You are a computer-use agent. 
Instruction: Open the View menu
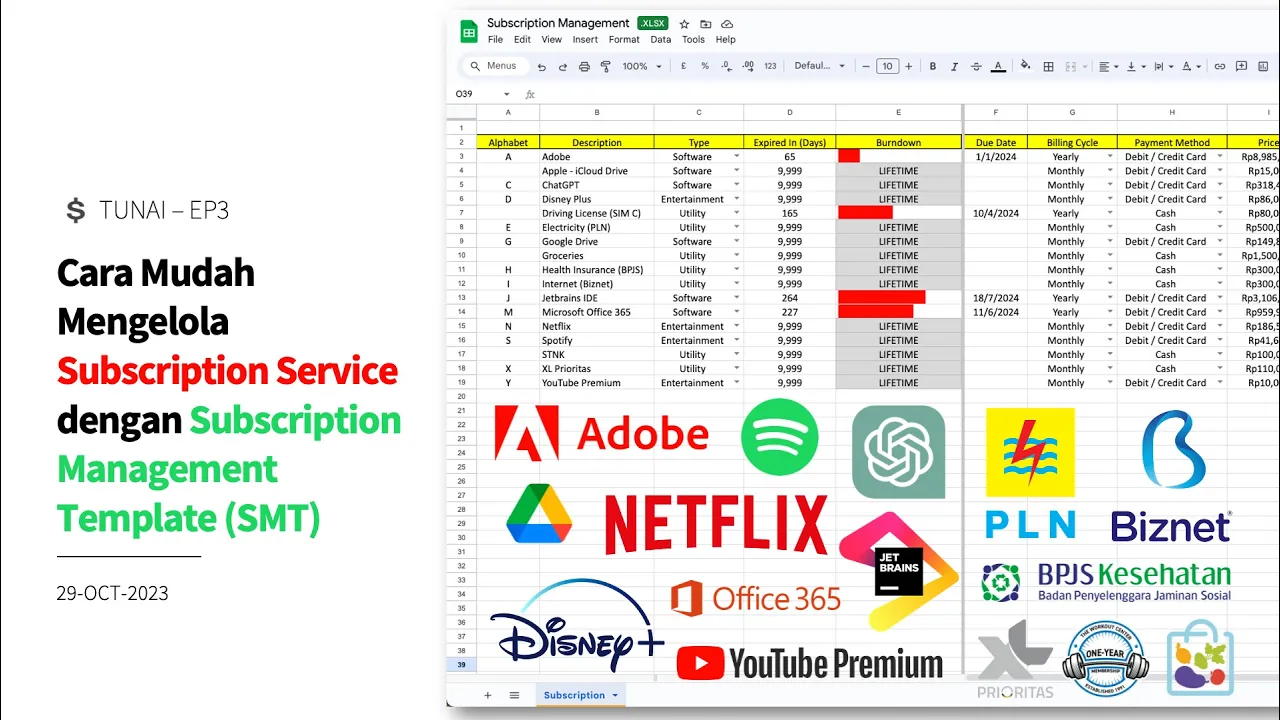click(551, 40)
